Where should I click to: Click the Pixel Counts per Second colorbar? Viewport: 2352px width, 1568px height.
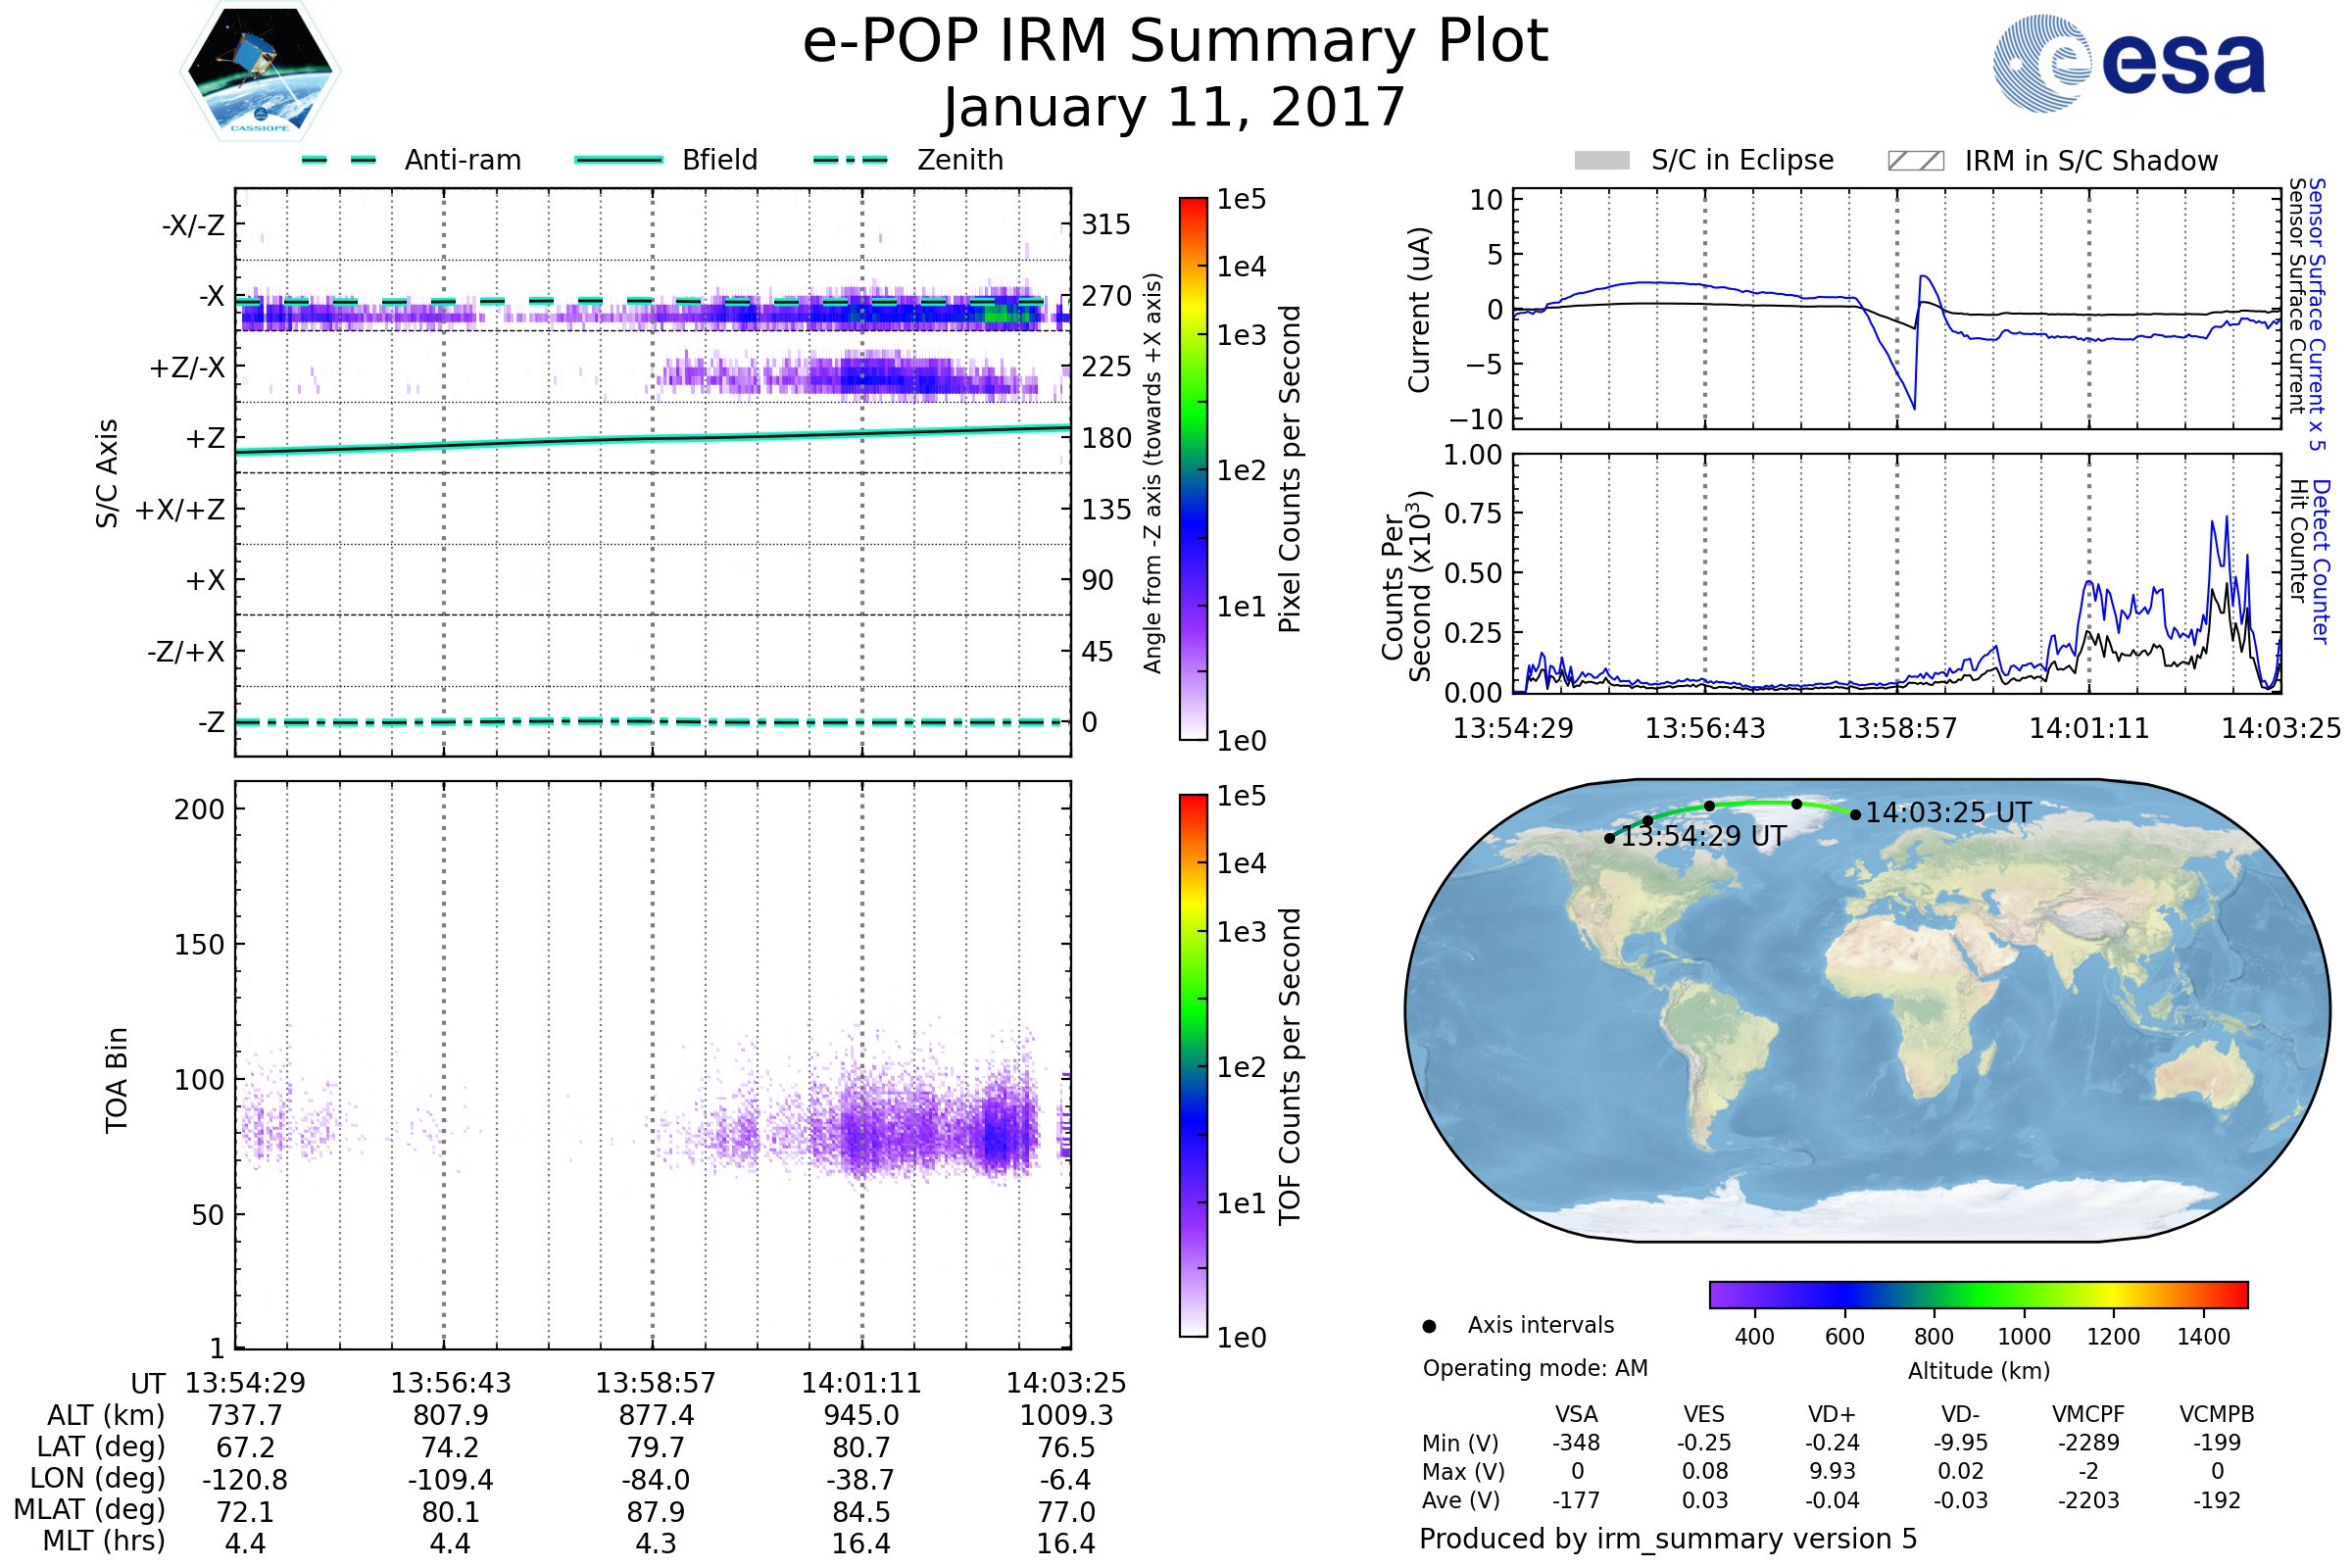click(x=1193, y=468)
